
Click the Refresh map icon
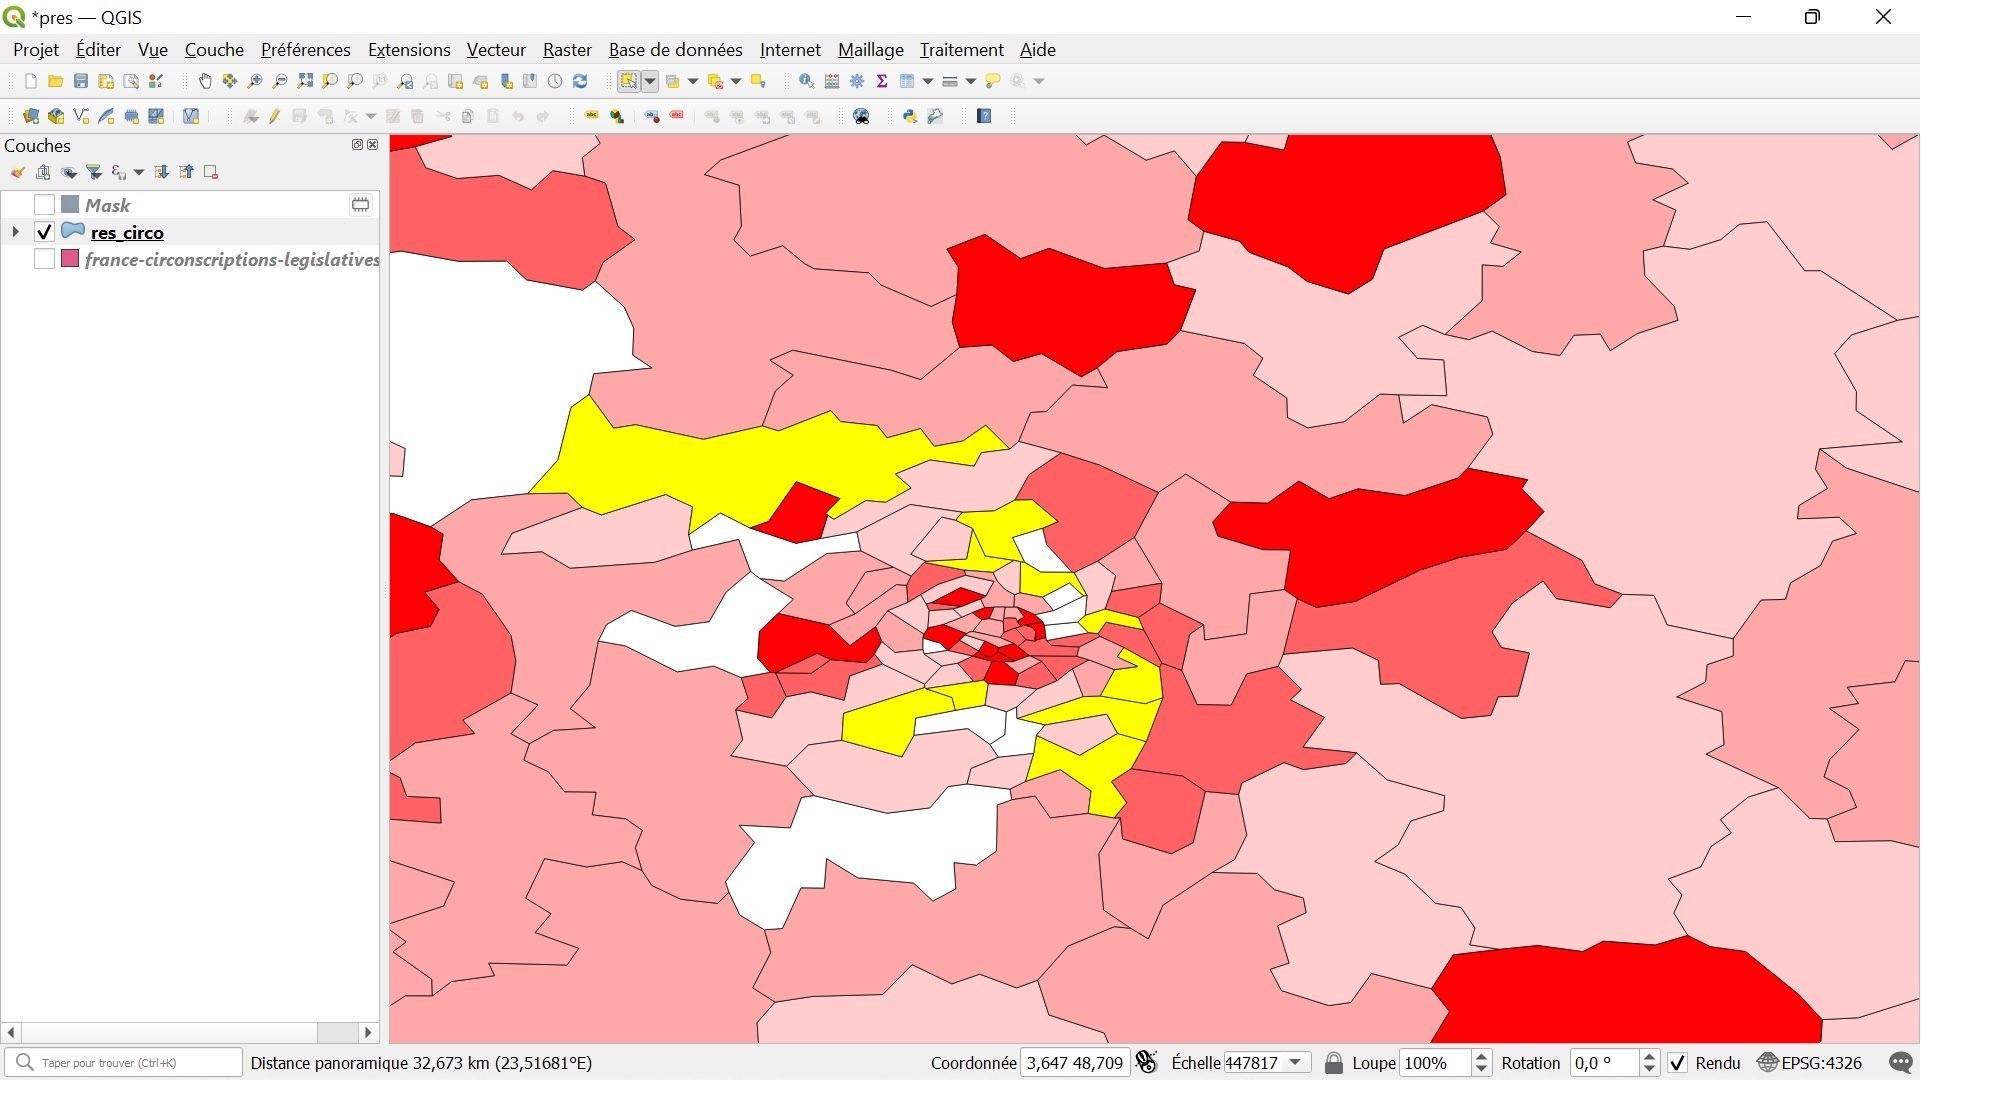(x=580, y=81)
